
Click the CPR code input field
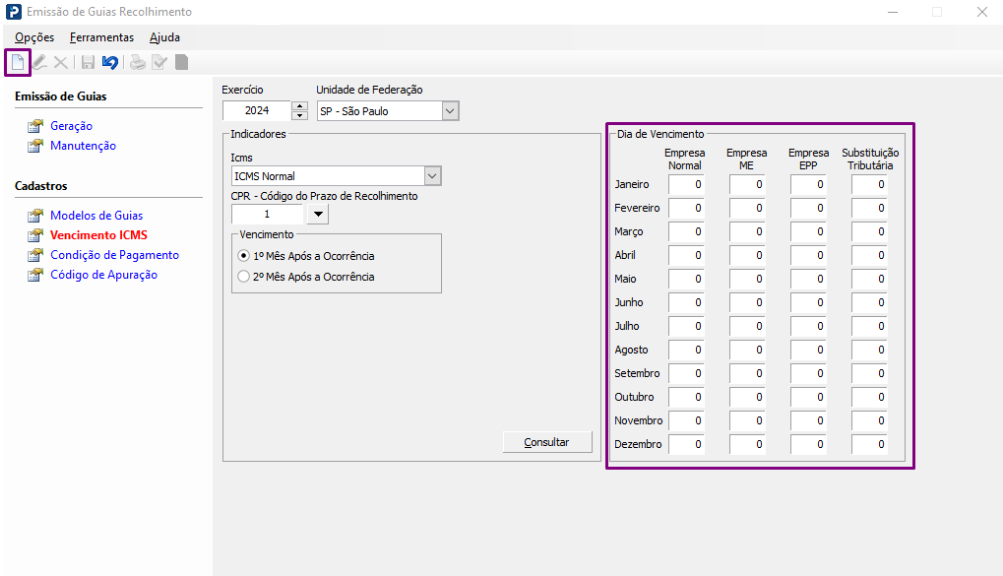[267, 214]
